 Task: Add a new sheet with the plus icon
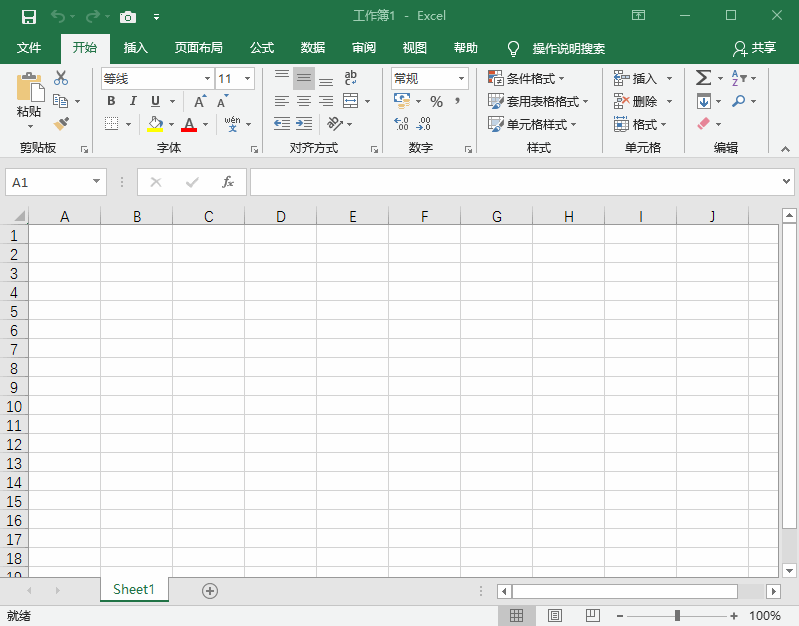[x=210, y=590]
